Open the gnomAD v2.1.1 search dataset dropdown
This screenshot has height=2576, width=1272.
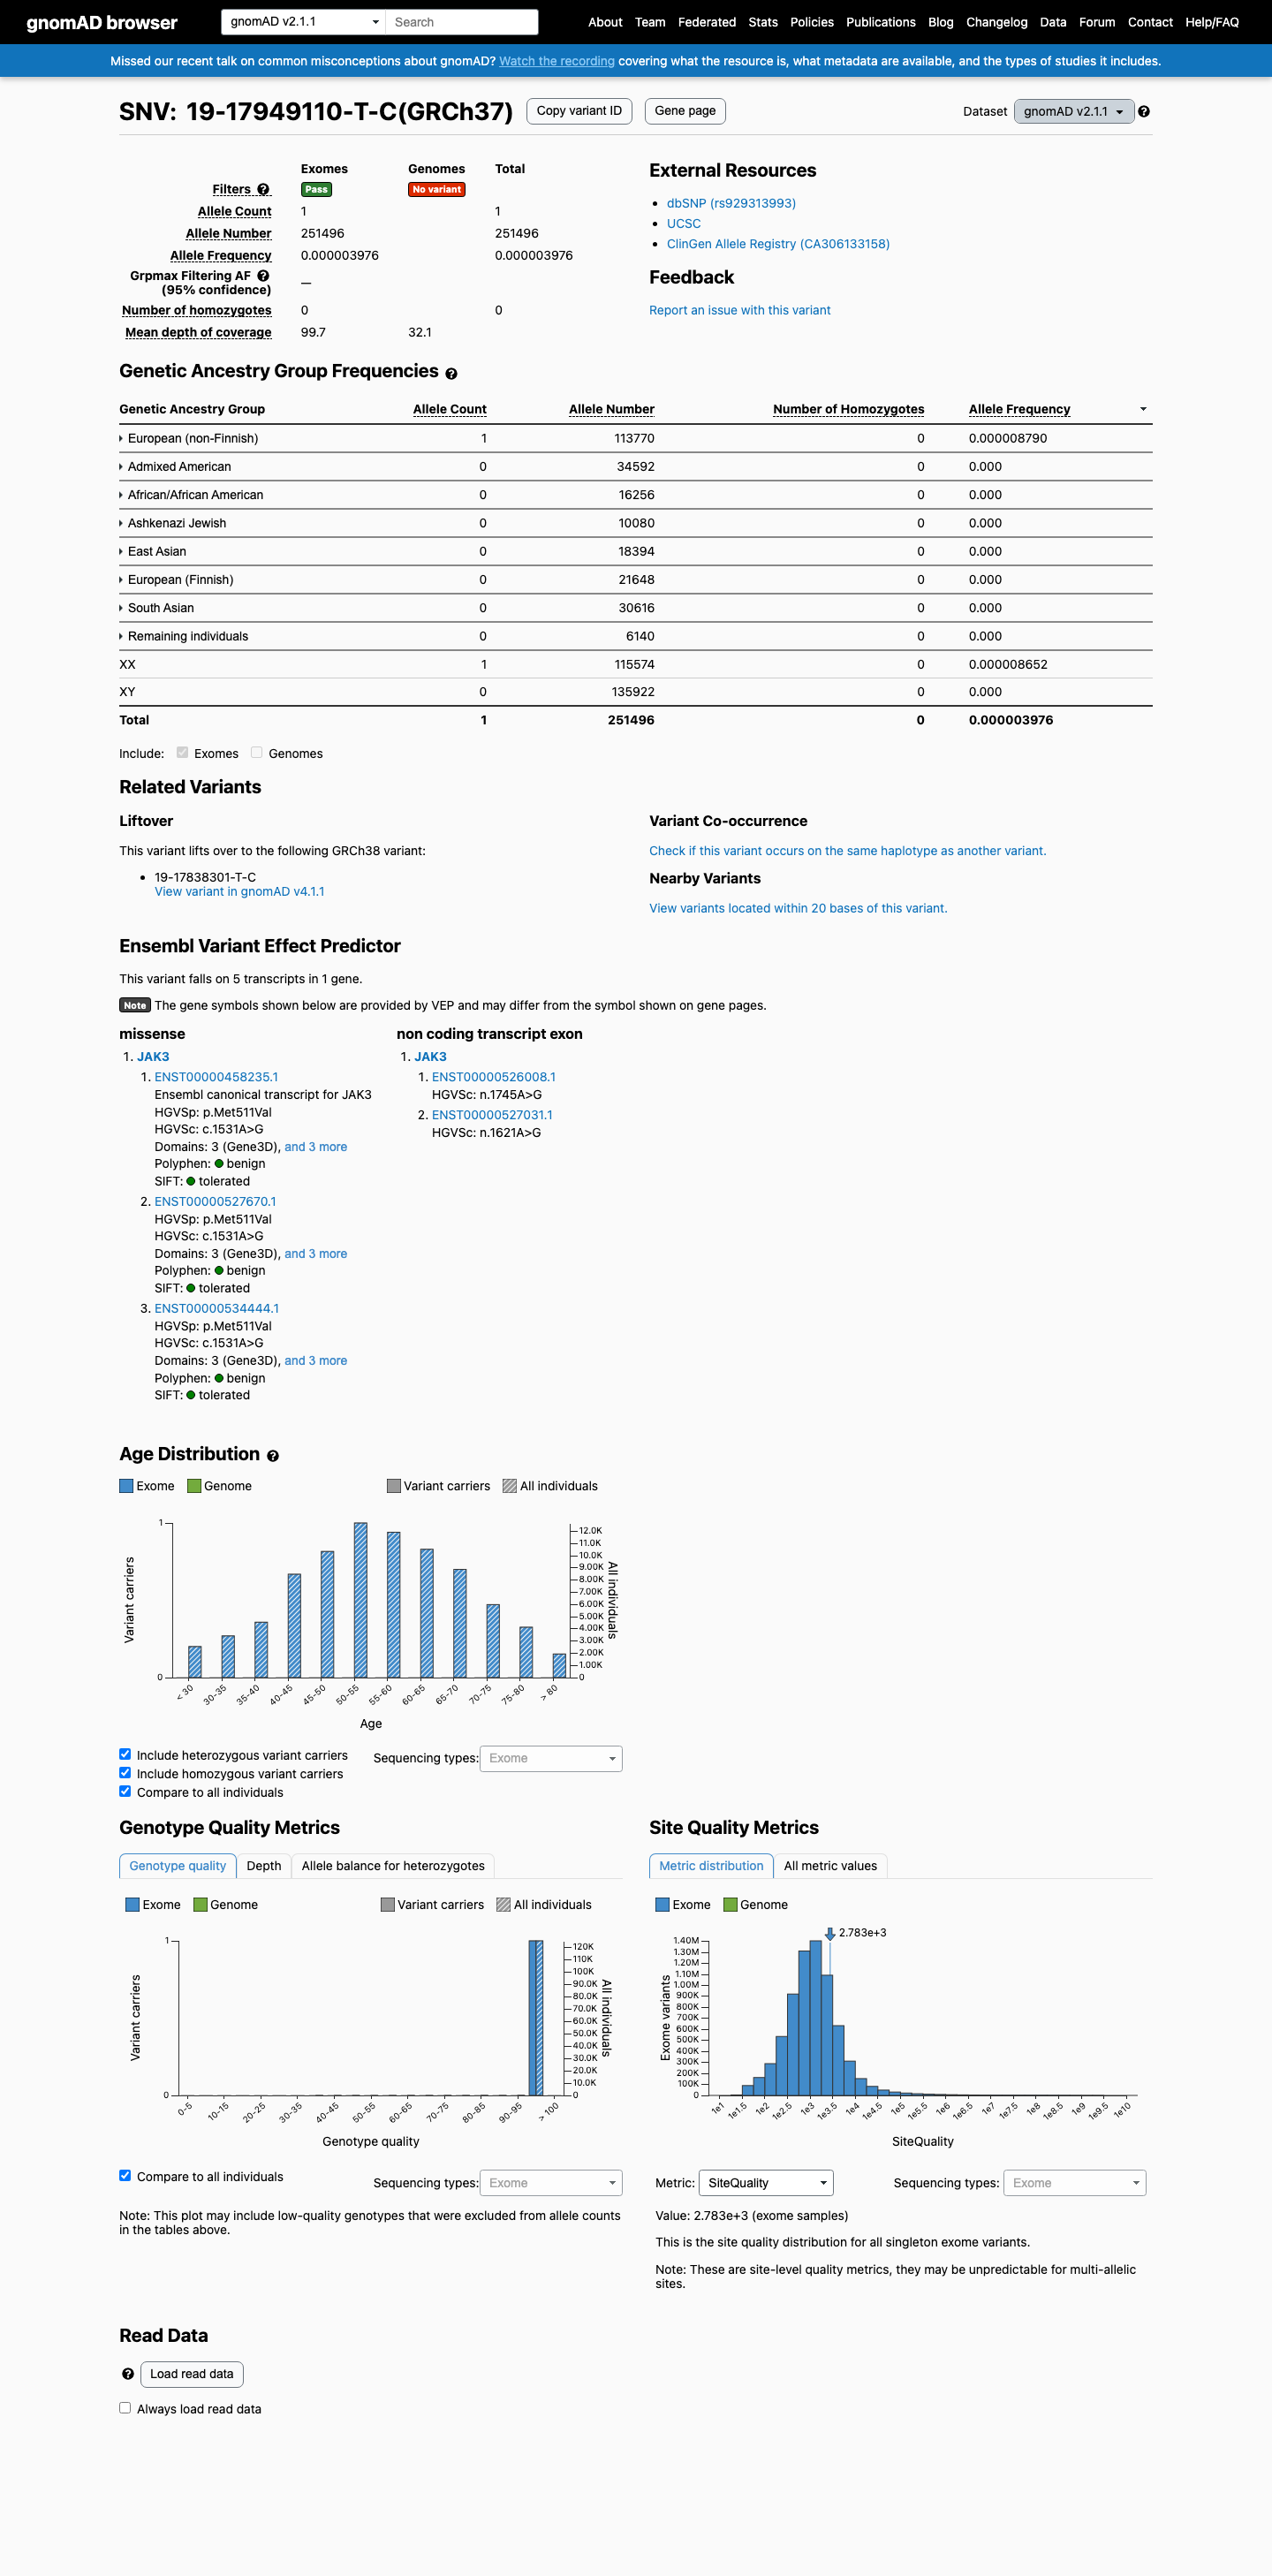tap(303, 21)
